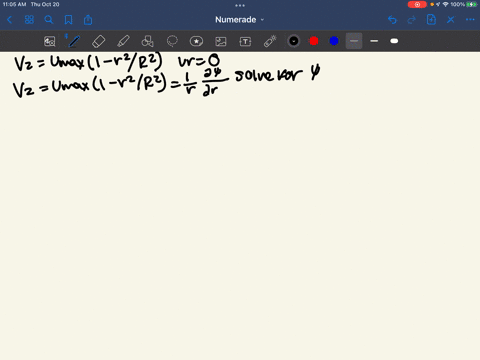480x360 pixels.
Task: Select the Laser pointer tool
Action: (x=270, y=41)
